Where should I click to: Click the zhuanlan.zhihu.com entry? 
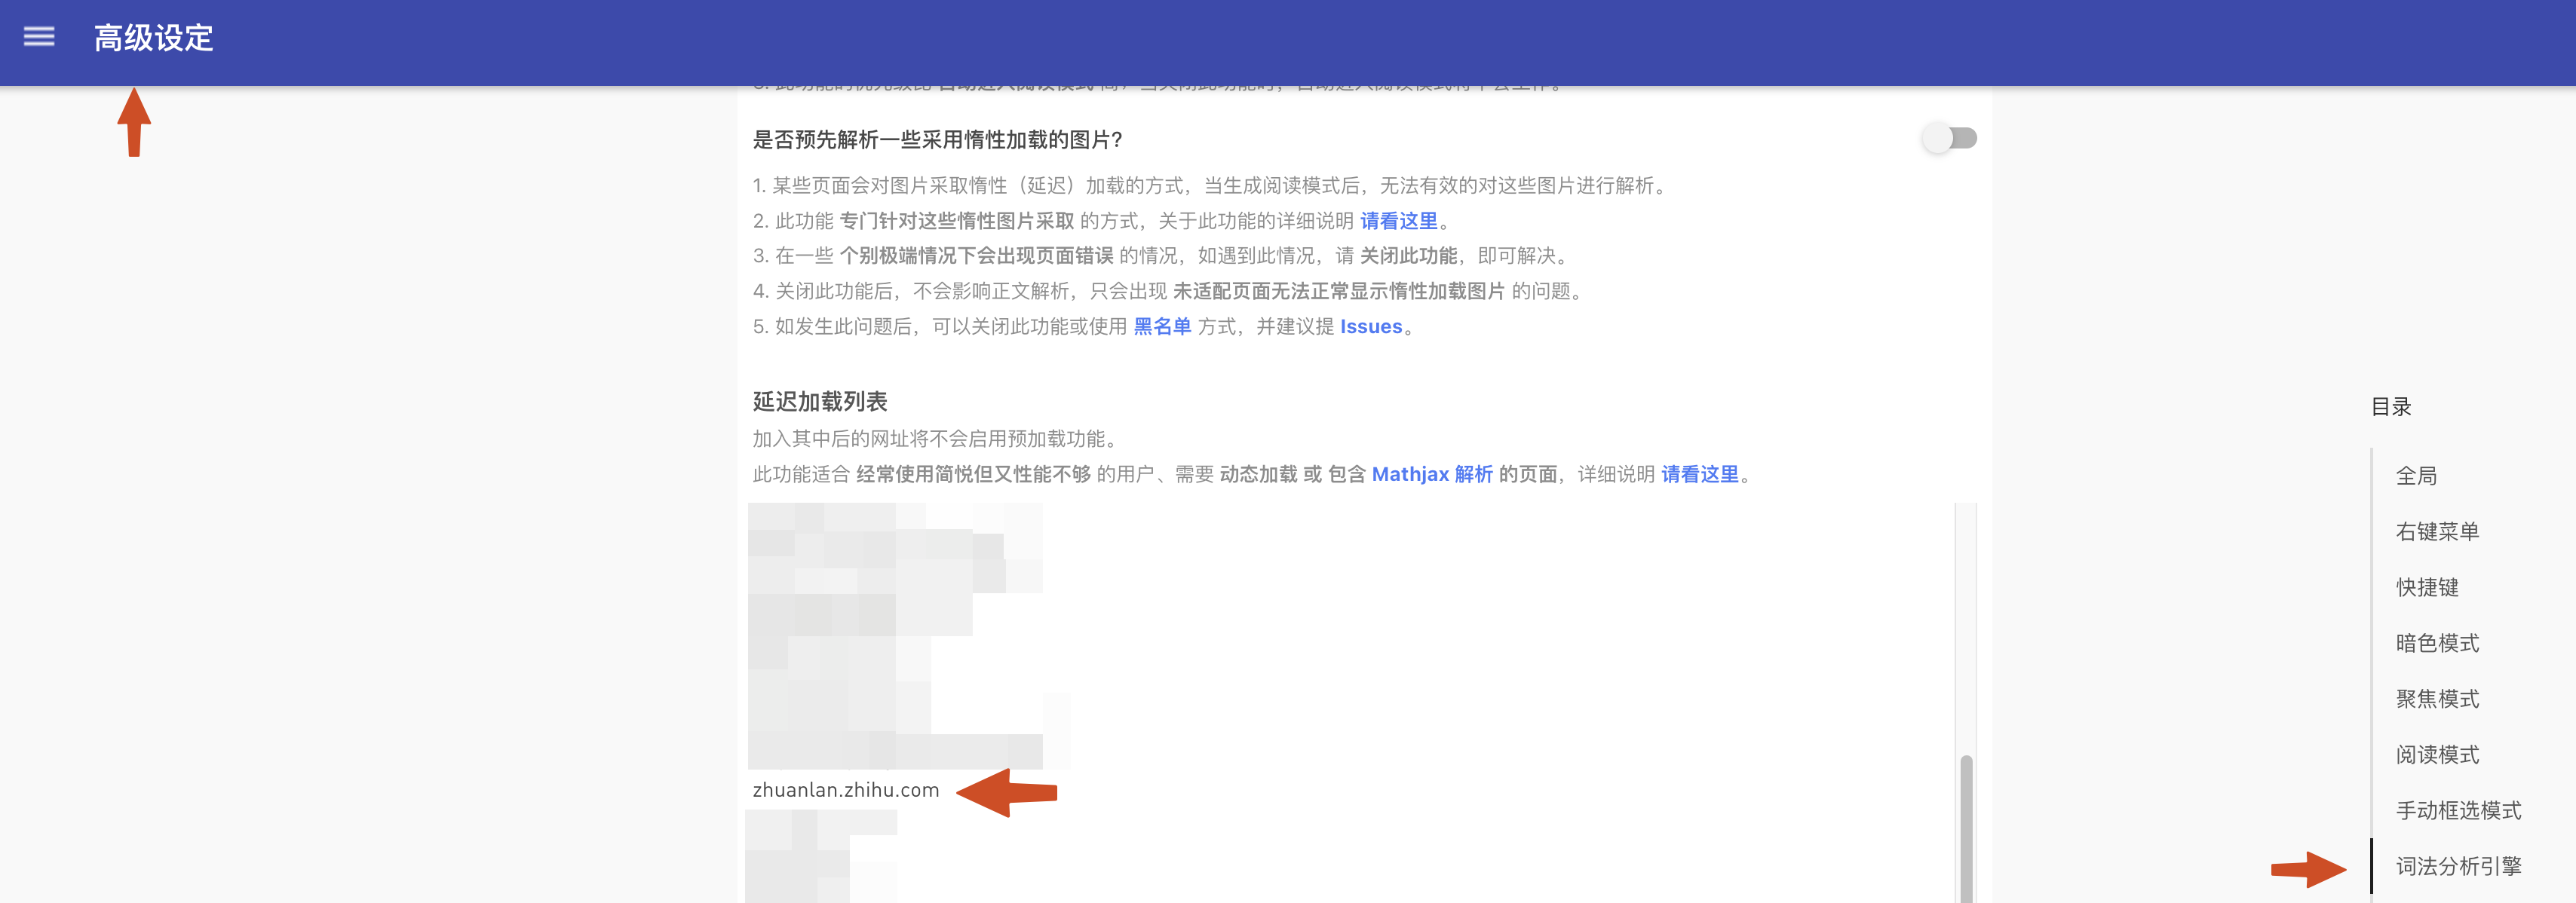point(845,791)
